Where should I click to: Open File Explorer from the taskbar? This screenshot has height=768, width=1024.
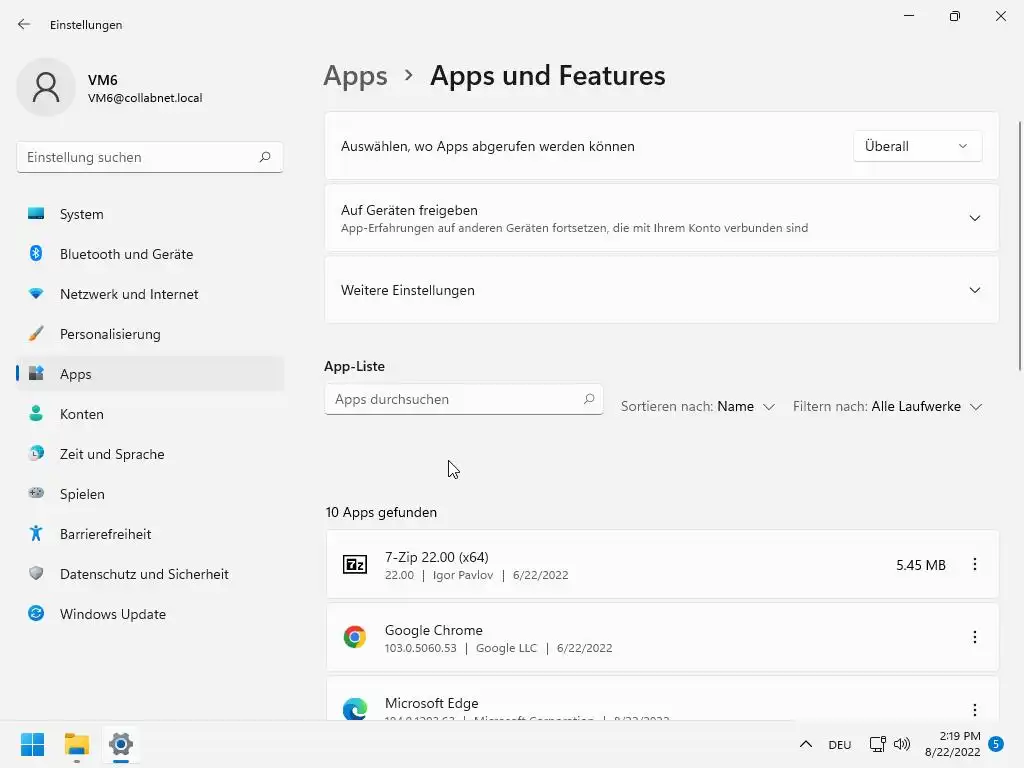click(x=77, y=744)
